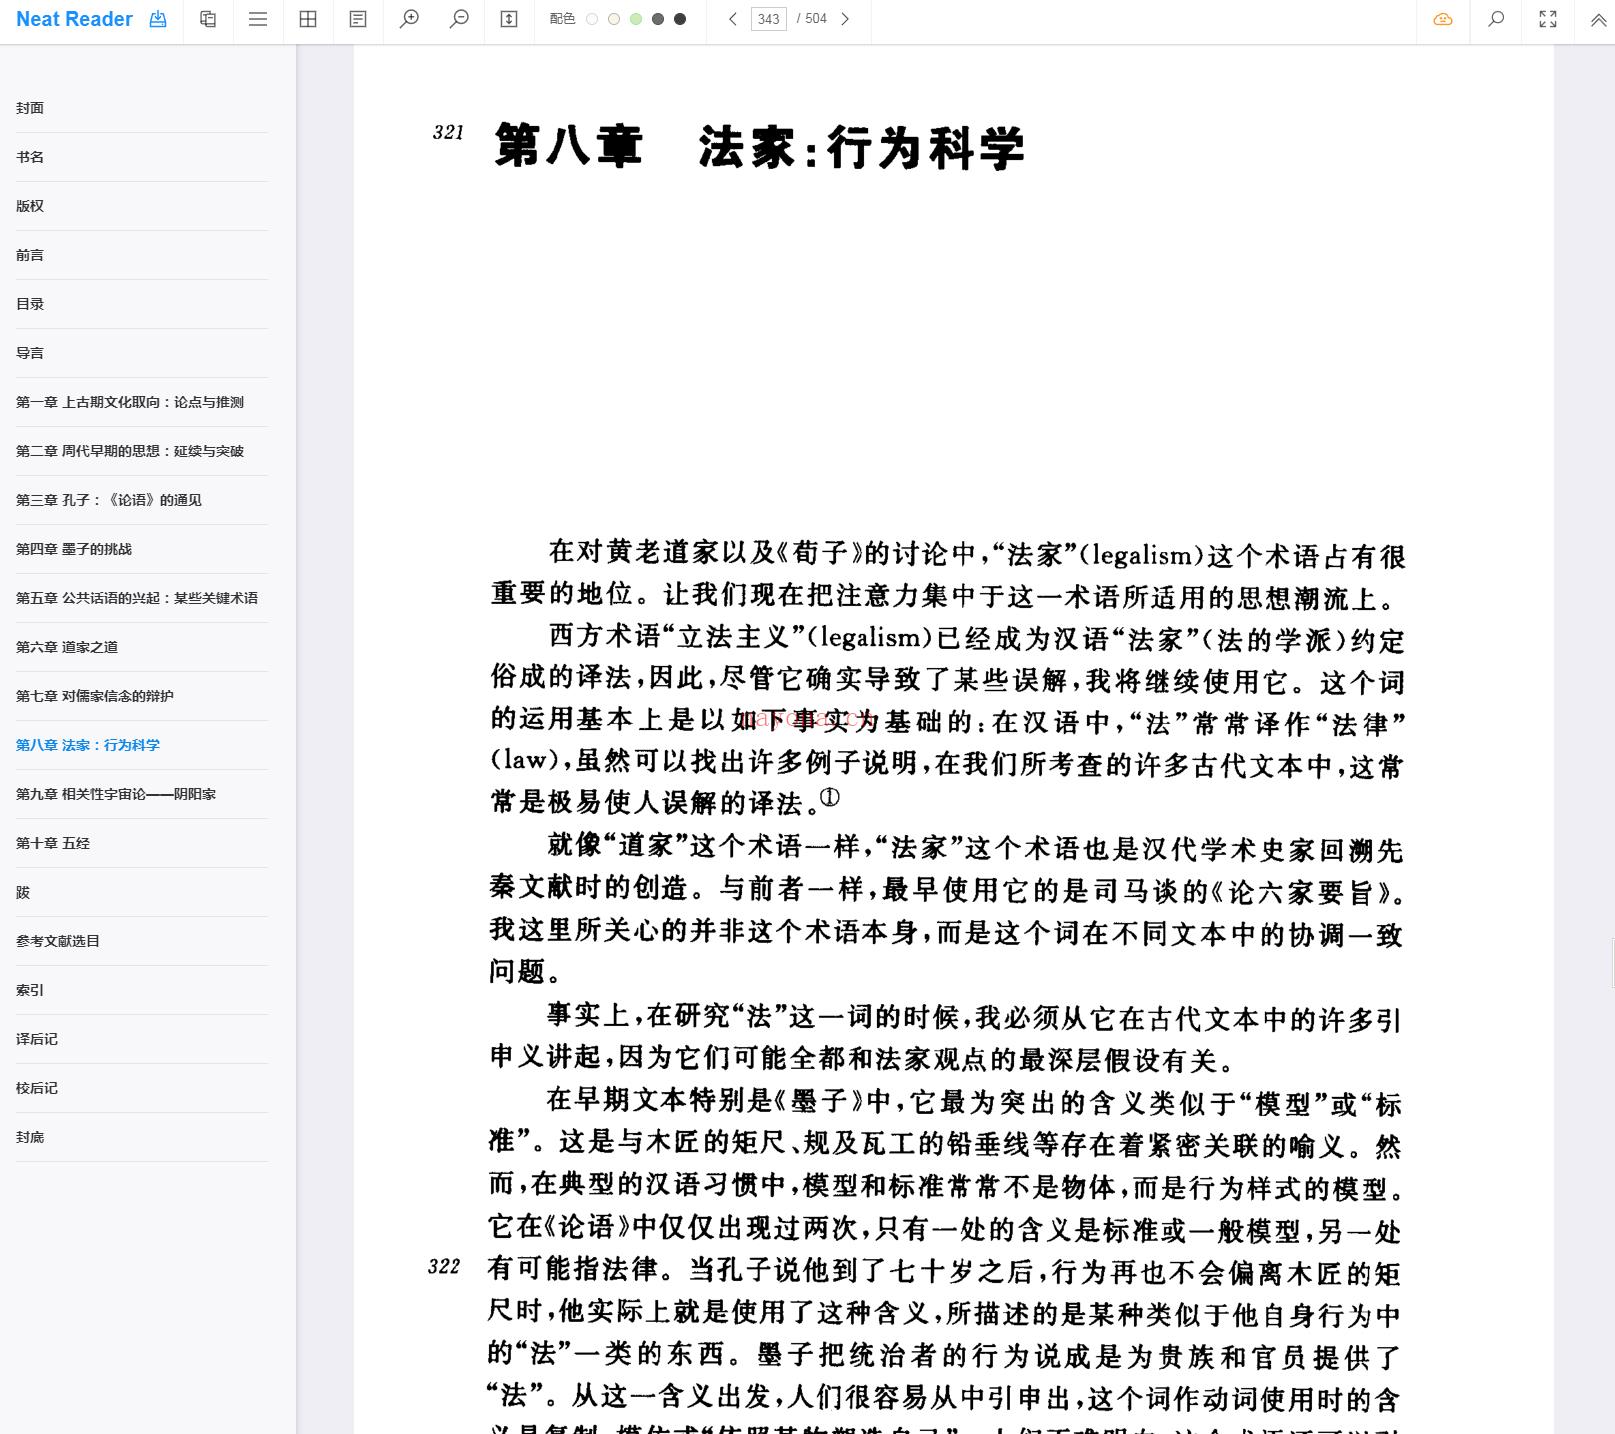
Task: Open the notes panel icon
Action: (358, 19)
